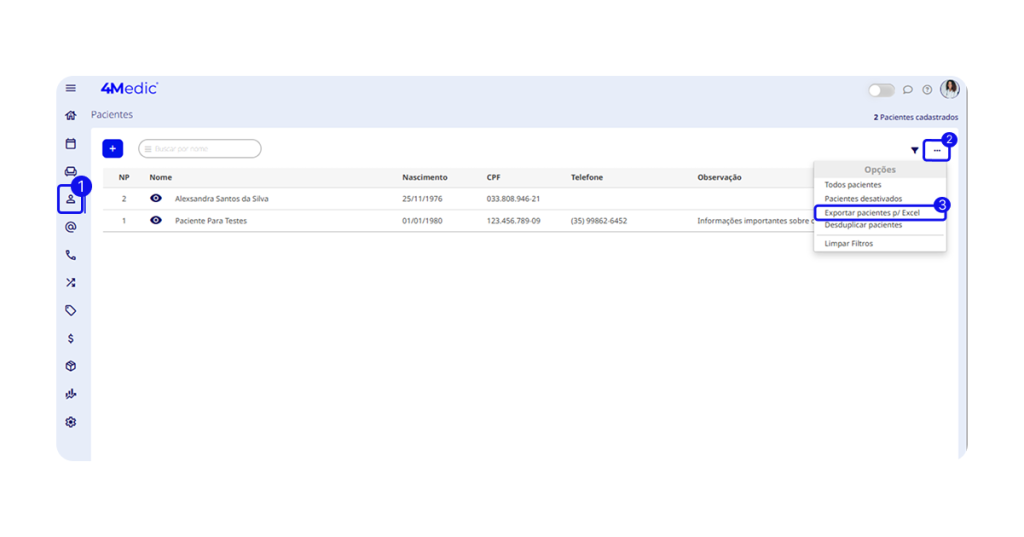Click Limpar Filtros in options menu
This screenshot has width=1024, height=537.
[848, 243]
